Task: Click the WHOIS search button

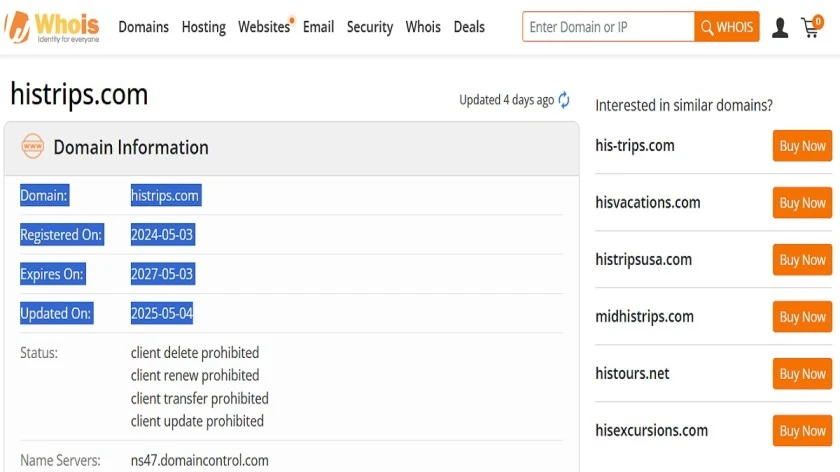Action: [x=726, y=27]
